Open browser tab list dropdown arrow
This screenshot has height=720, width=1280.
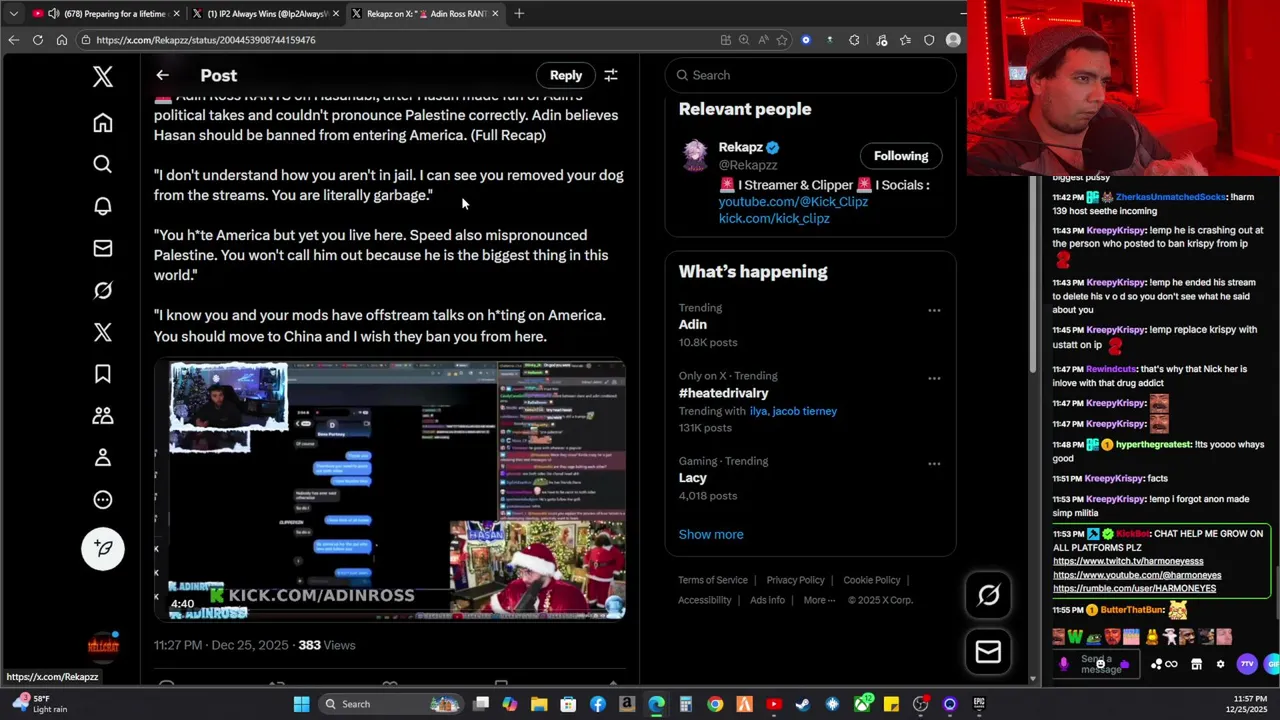[13, 14]
